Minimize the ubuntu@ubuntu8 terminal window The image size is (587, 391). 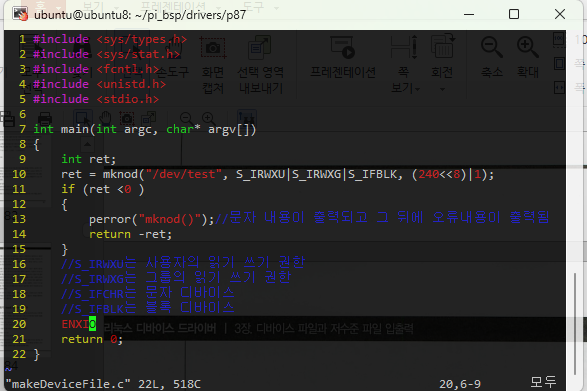tap(469, 14)
